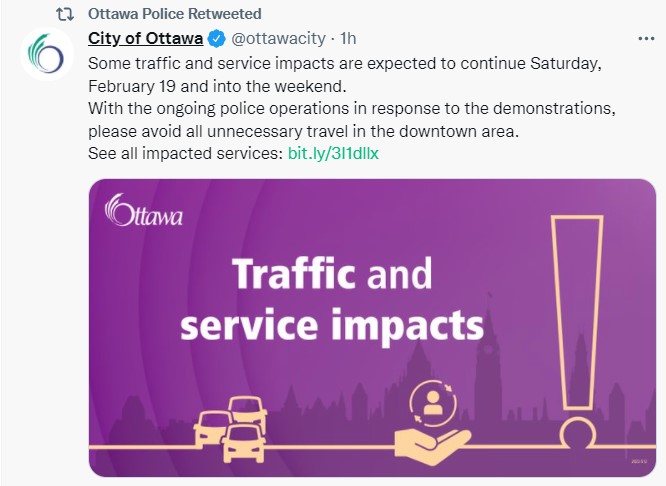Click the 'See all impacted services:' text
This screenshot has height=486, width=666.
[x=185, y=154]
